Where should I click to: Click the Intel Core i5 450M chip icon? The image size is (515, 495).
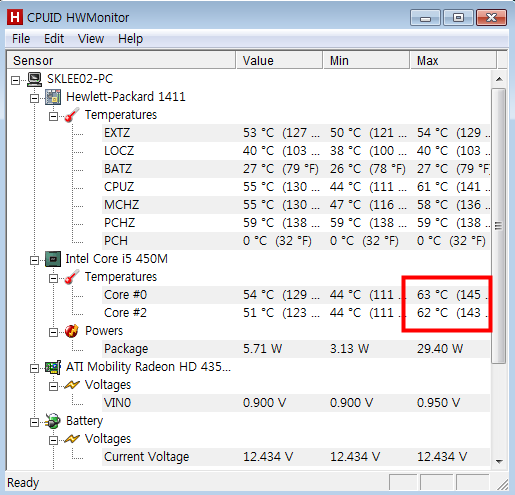tap(53, 259)
